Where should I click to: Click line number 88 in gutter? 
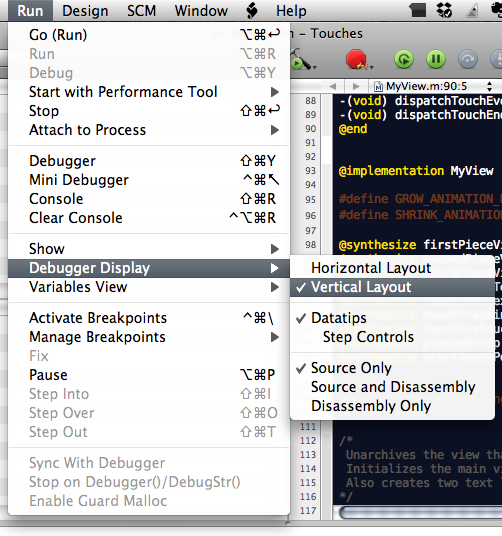(310, 101)
